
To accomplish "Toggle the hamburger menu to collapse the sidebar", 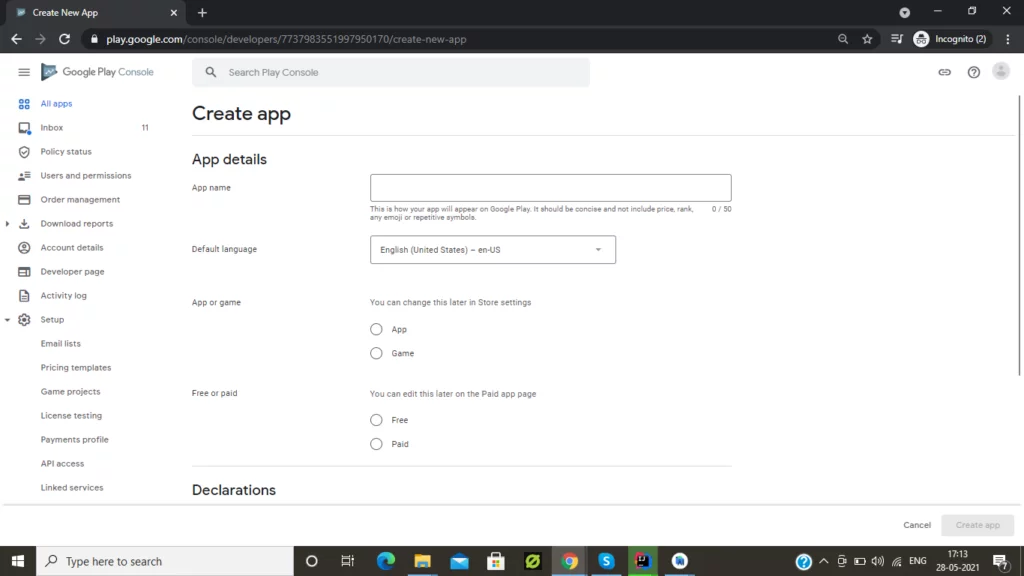I will [24, 71].
